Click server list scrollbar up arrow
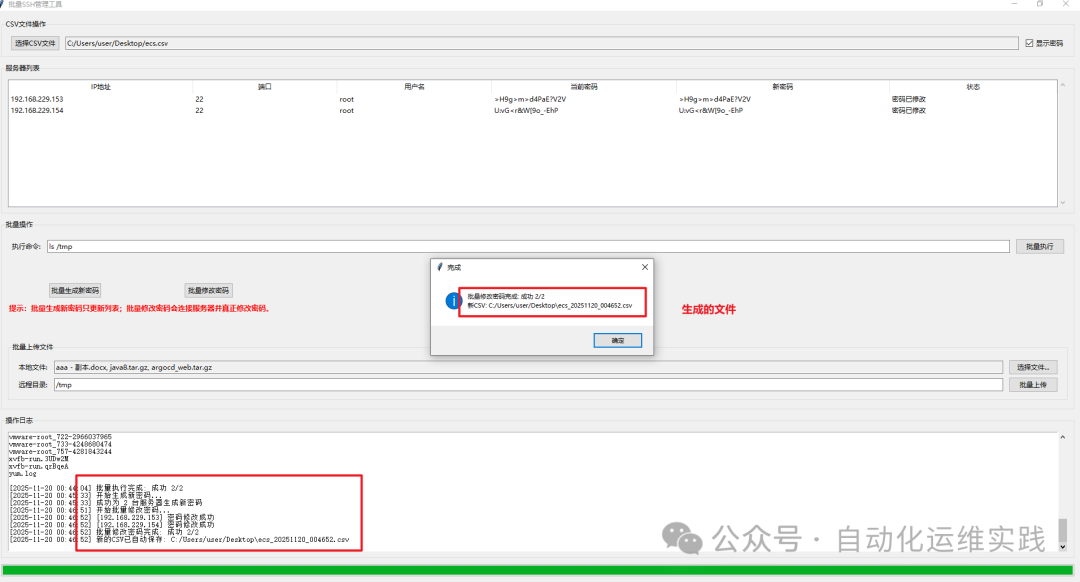The height and width of the screenshot is (582, 1080). point(1063,85)
